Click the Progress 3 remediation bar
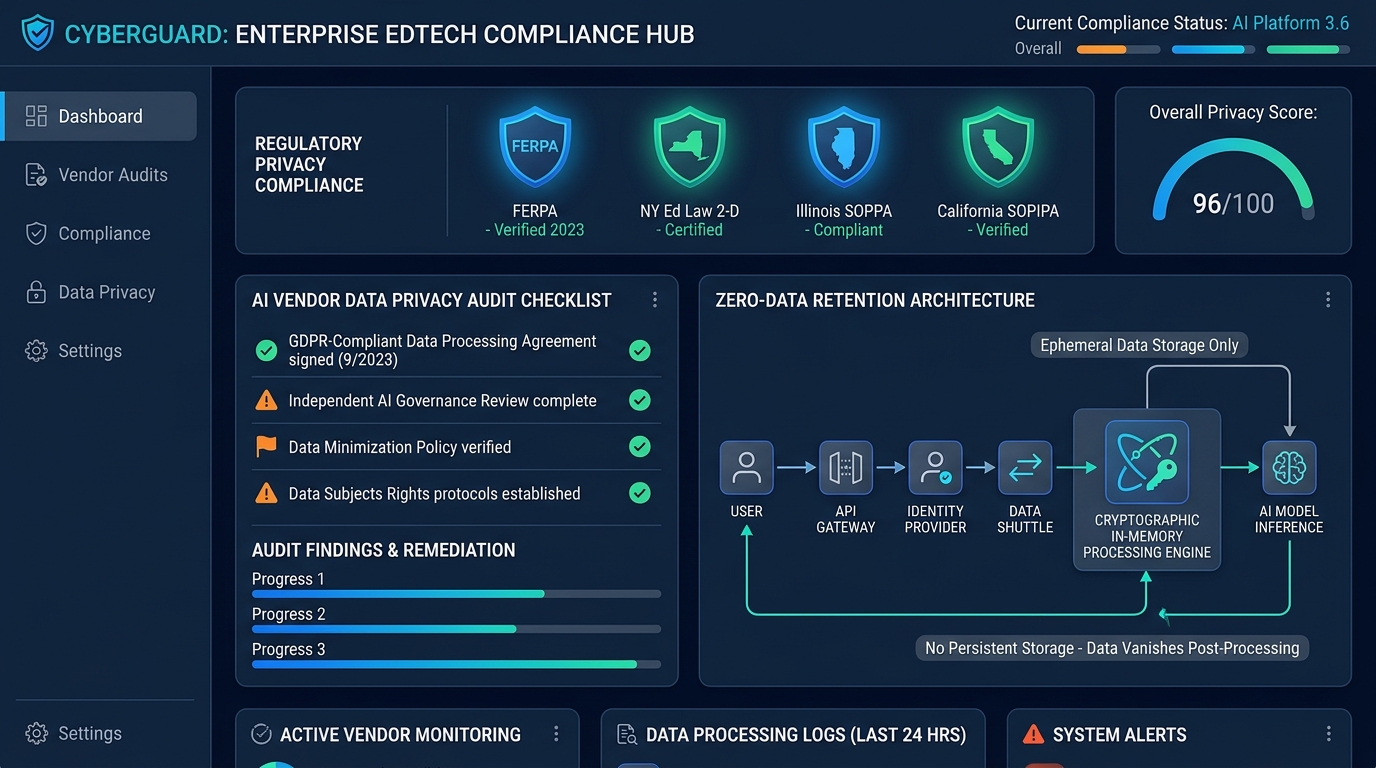The height and width of the screenshot is (768, 1376). click(456, 664)
